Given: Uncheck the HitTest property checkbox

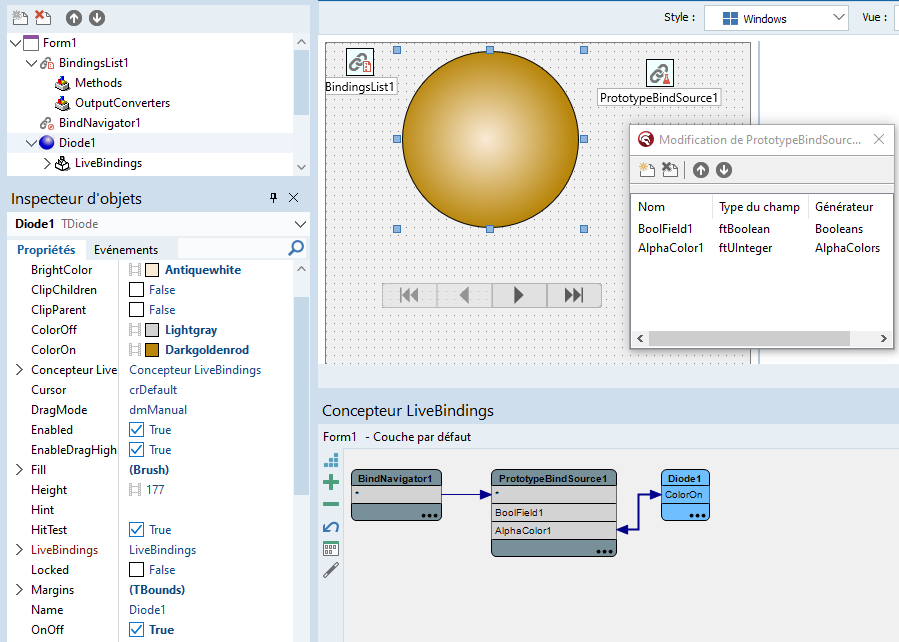Looking at the screenshot, I should coord(136,530).
